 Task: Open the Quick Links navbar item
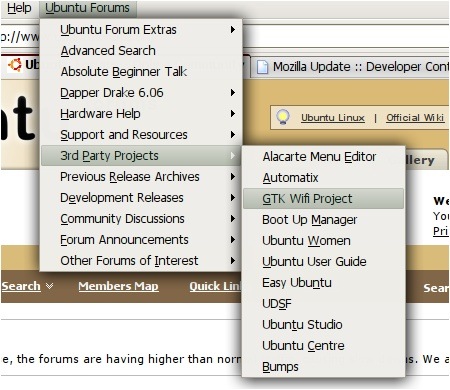[x=215, y=286]
